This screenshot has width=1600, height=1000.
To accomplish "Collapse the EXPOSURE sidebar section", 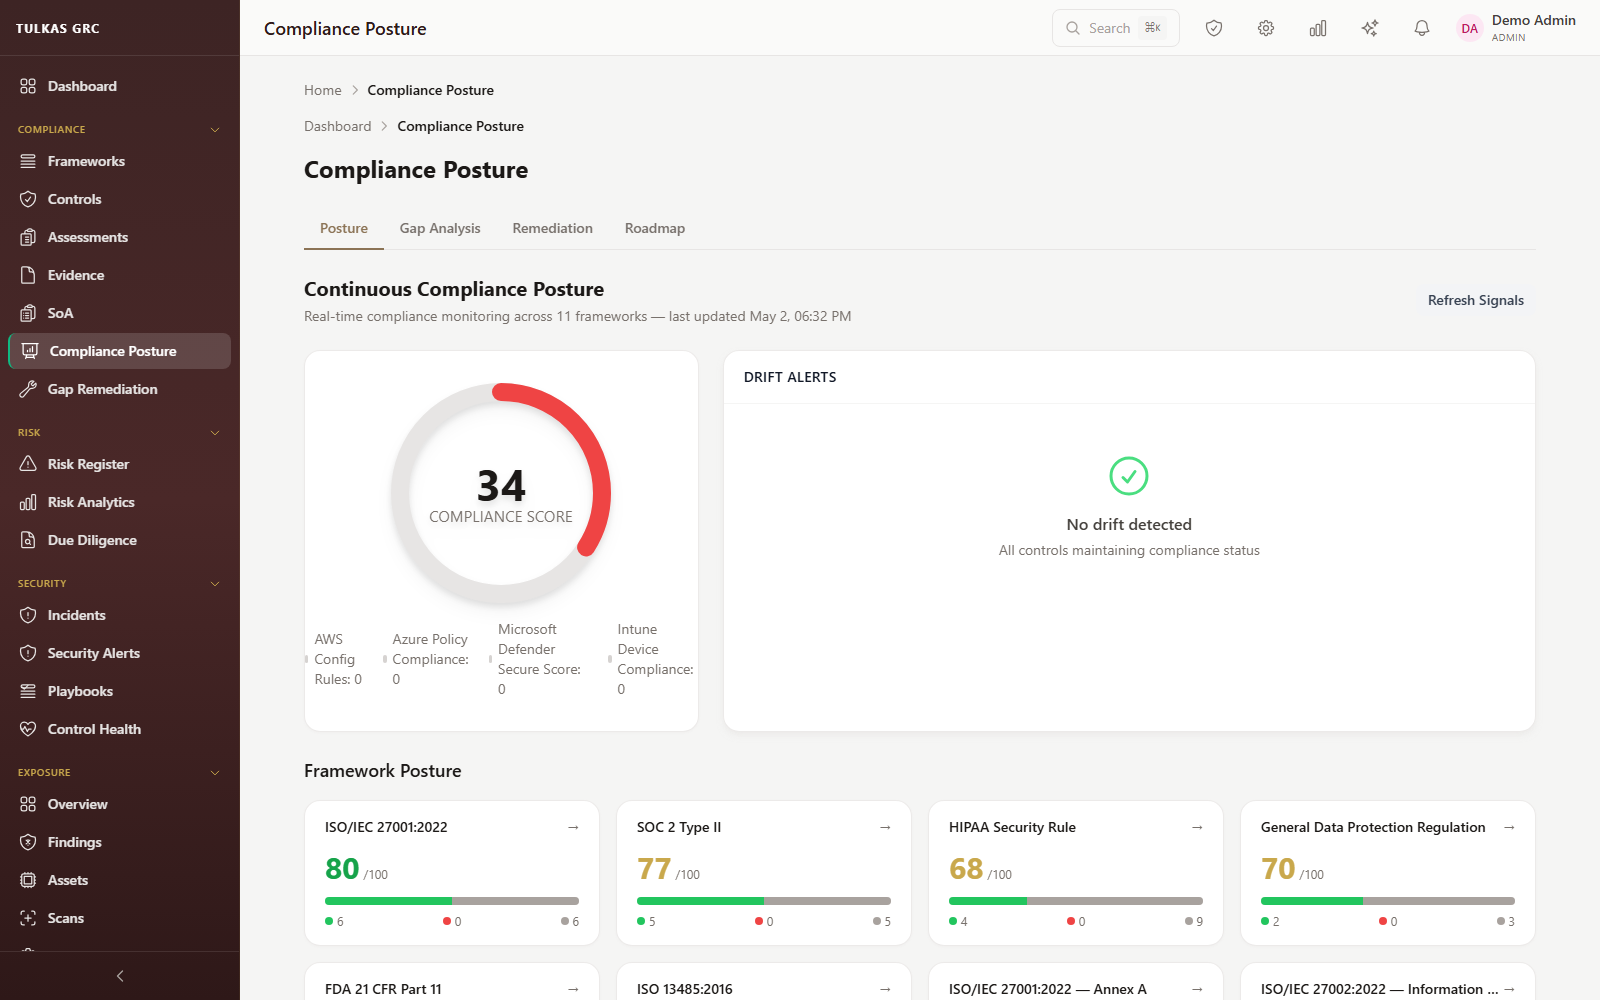I will 215,773.
